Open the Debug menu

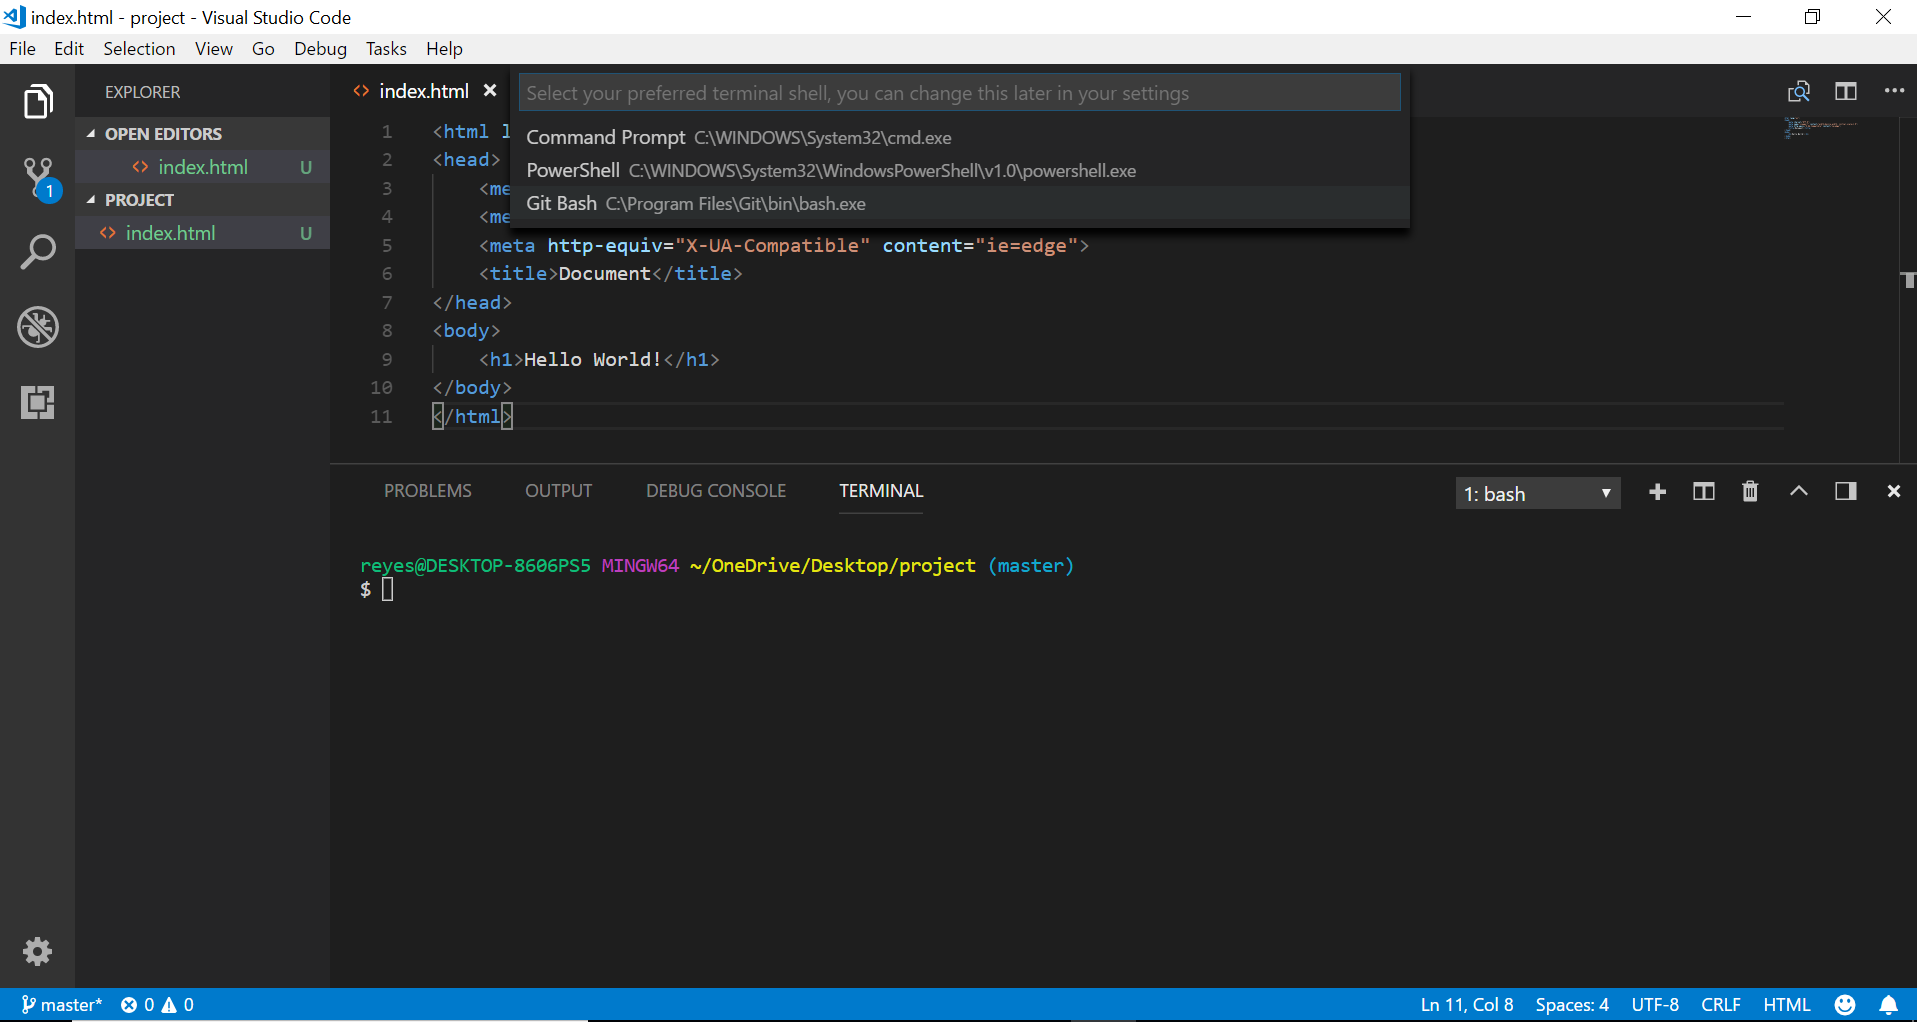coord(320,49)
